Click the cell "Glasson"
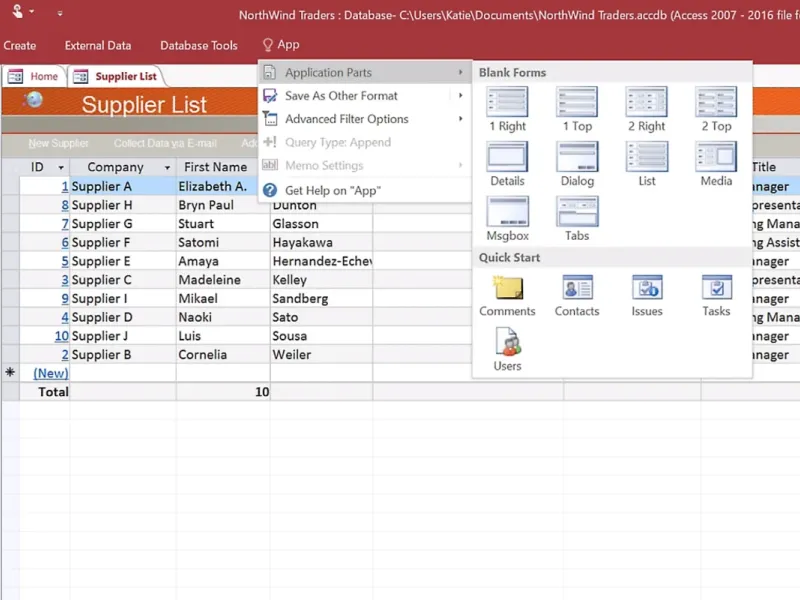The height and width of the screenshot is (600, 800). coord(321,224)
